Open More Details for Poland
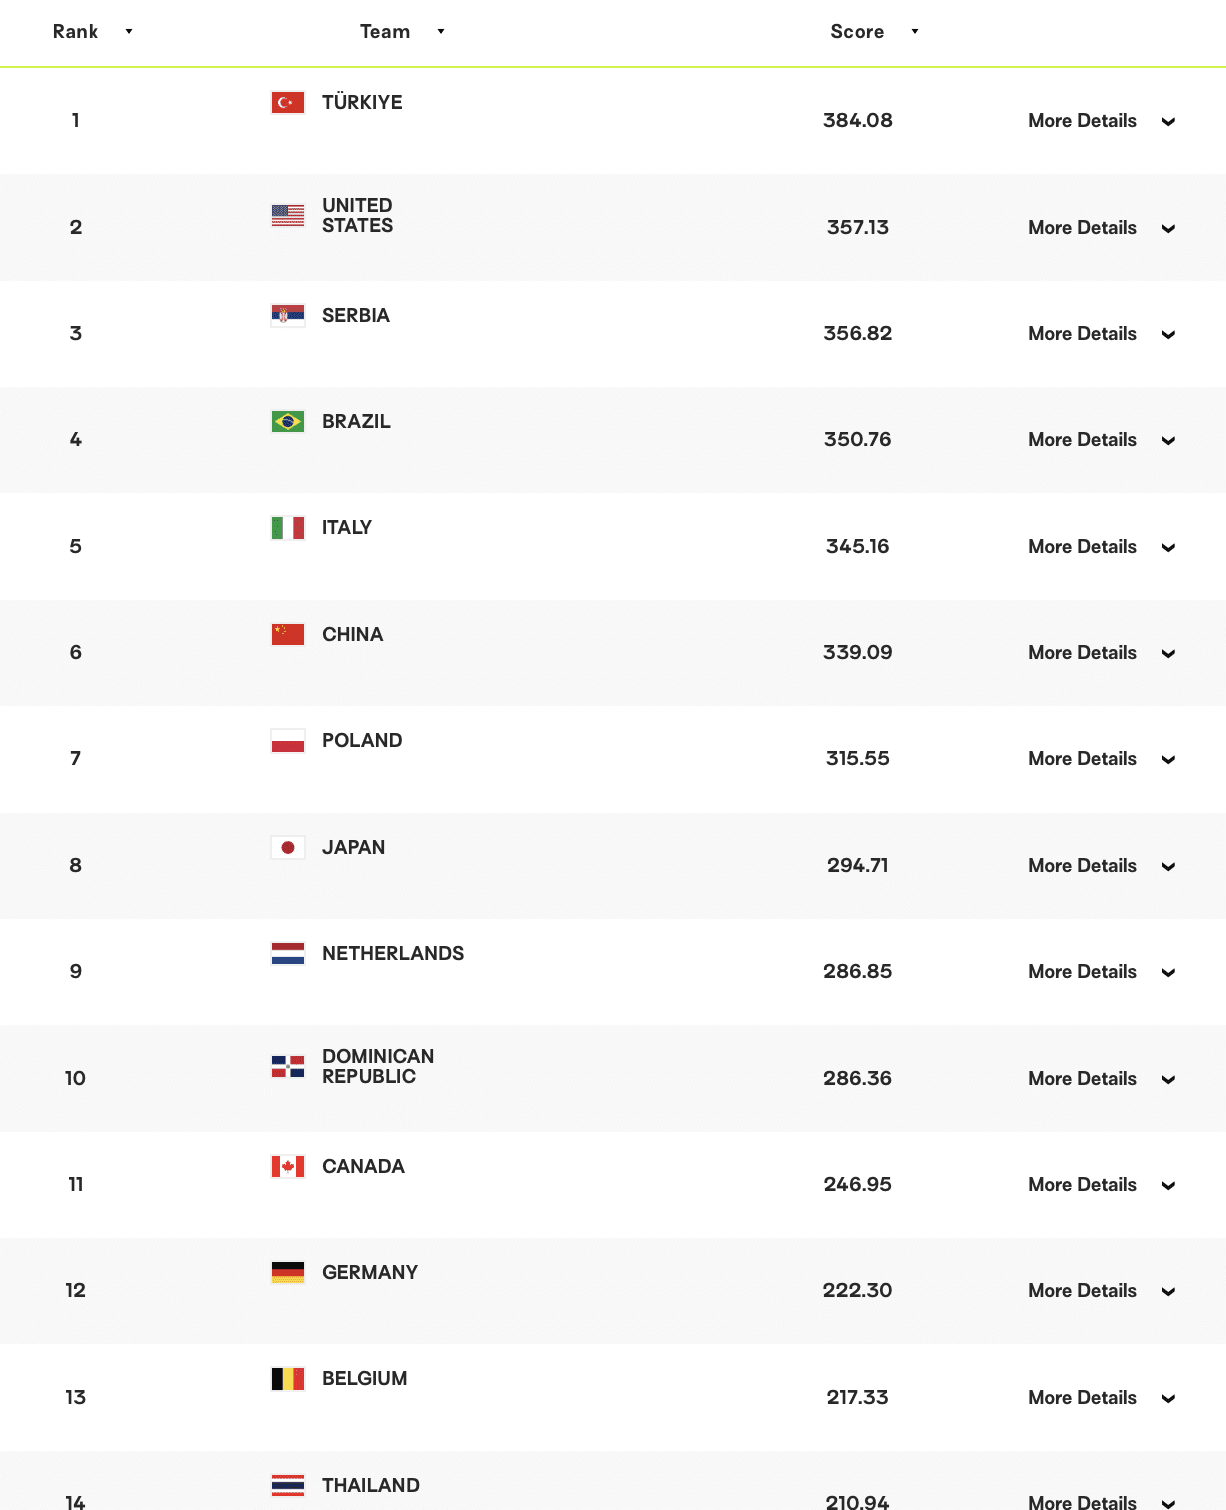This screenshot has width=1226, height=1510. tap(1082, 759)
